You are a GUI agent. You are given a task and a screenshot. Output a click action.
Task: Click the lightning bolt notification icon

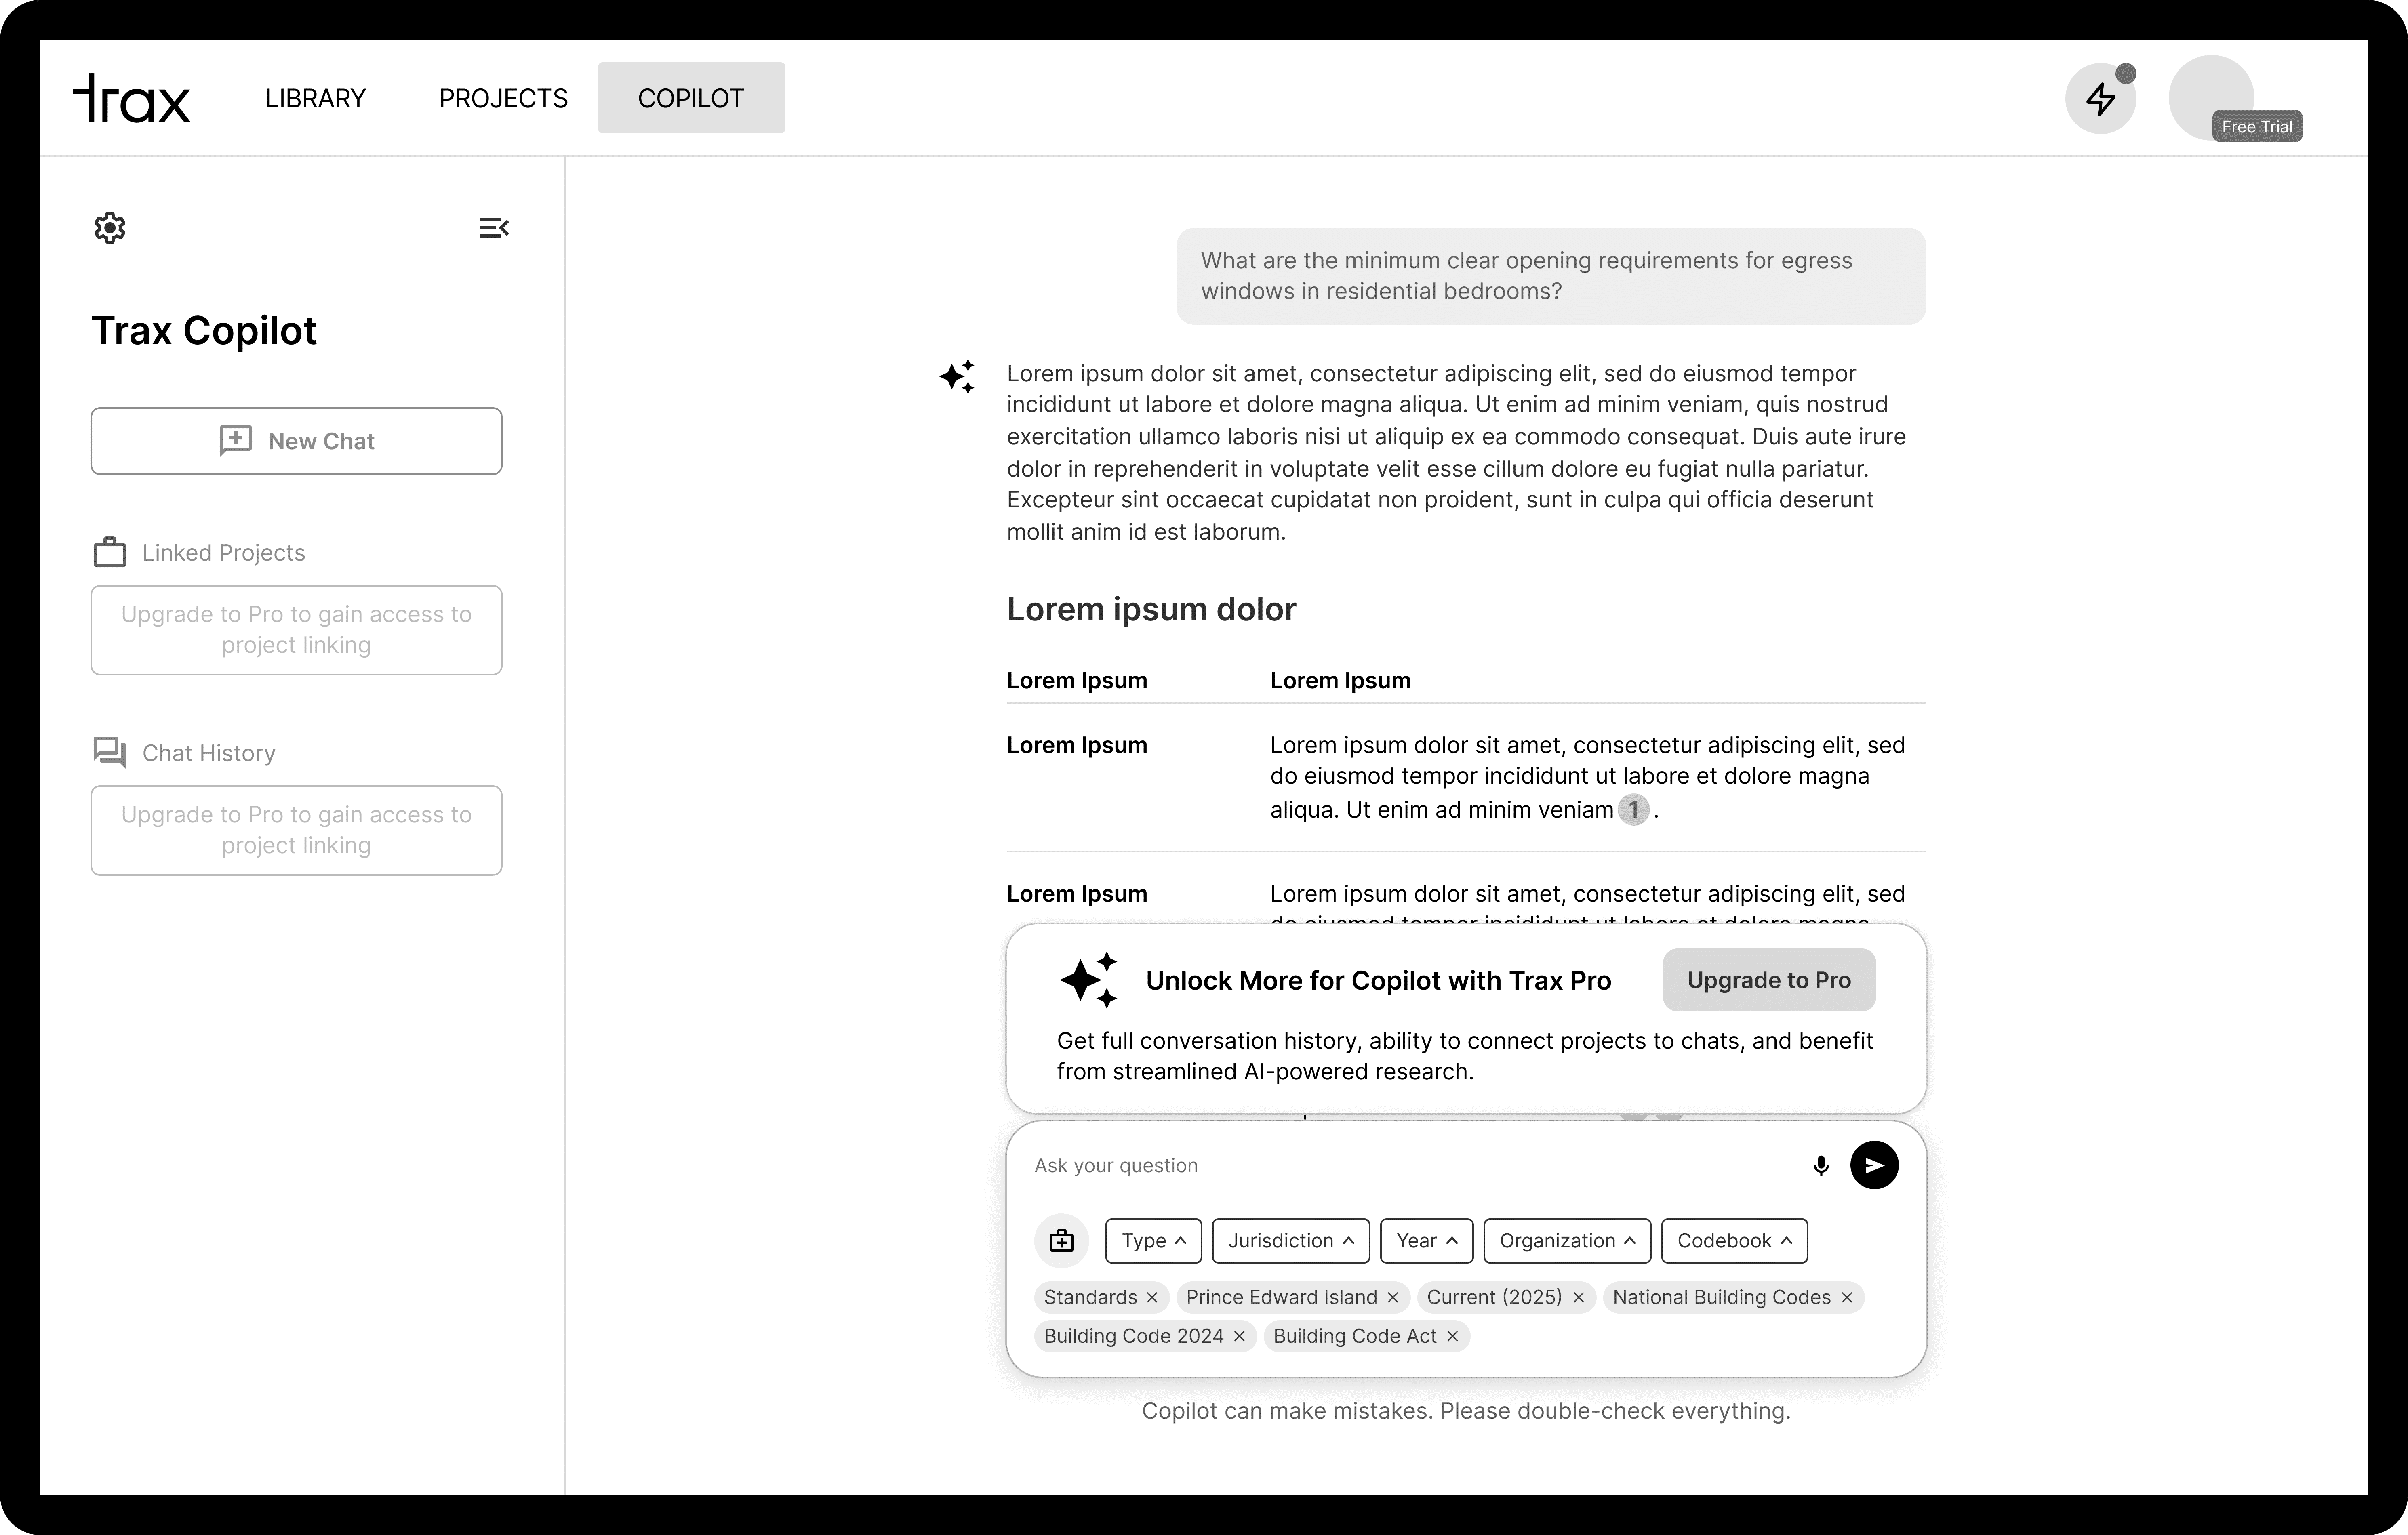pos(2100,99)
